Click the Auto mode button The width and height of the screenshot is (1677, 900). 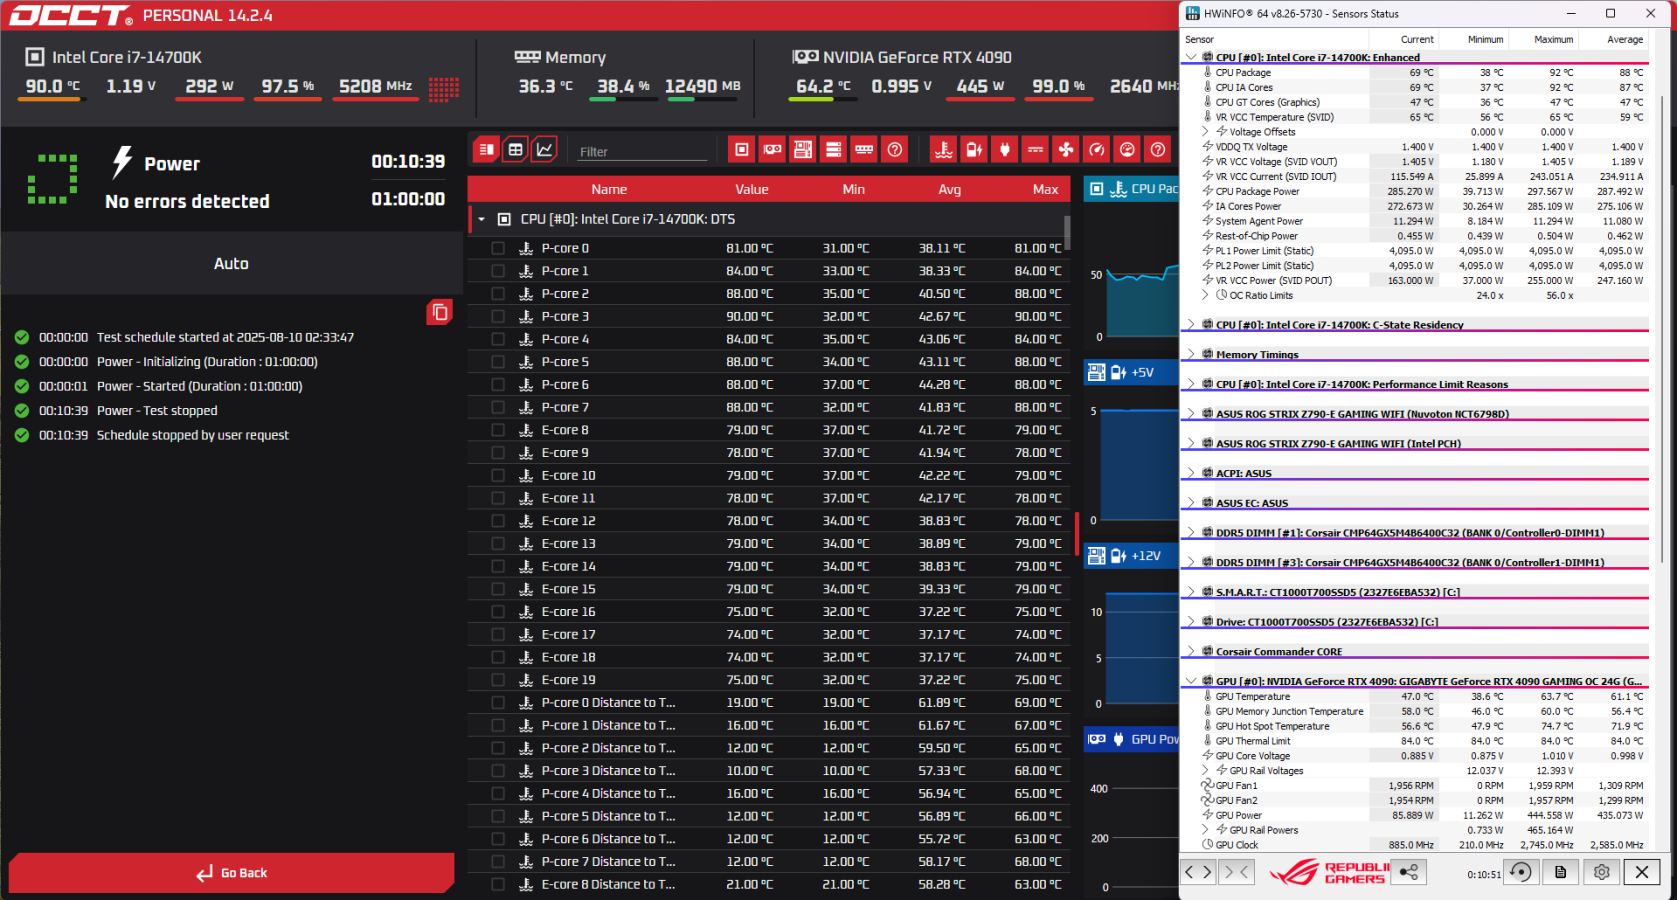pos(231,264)
